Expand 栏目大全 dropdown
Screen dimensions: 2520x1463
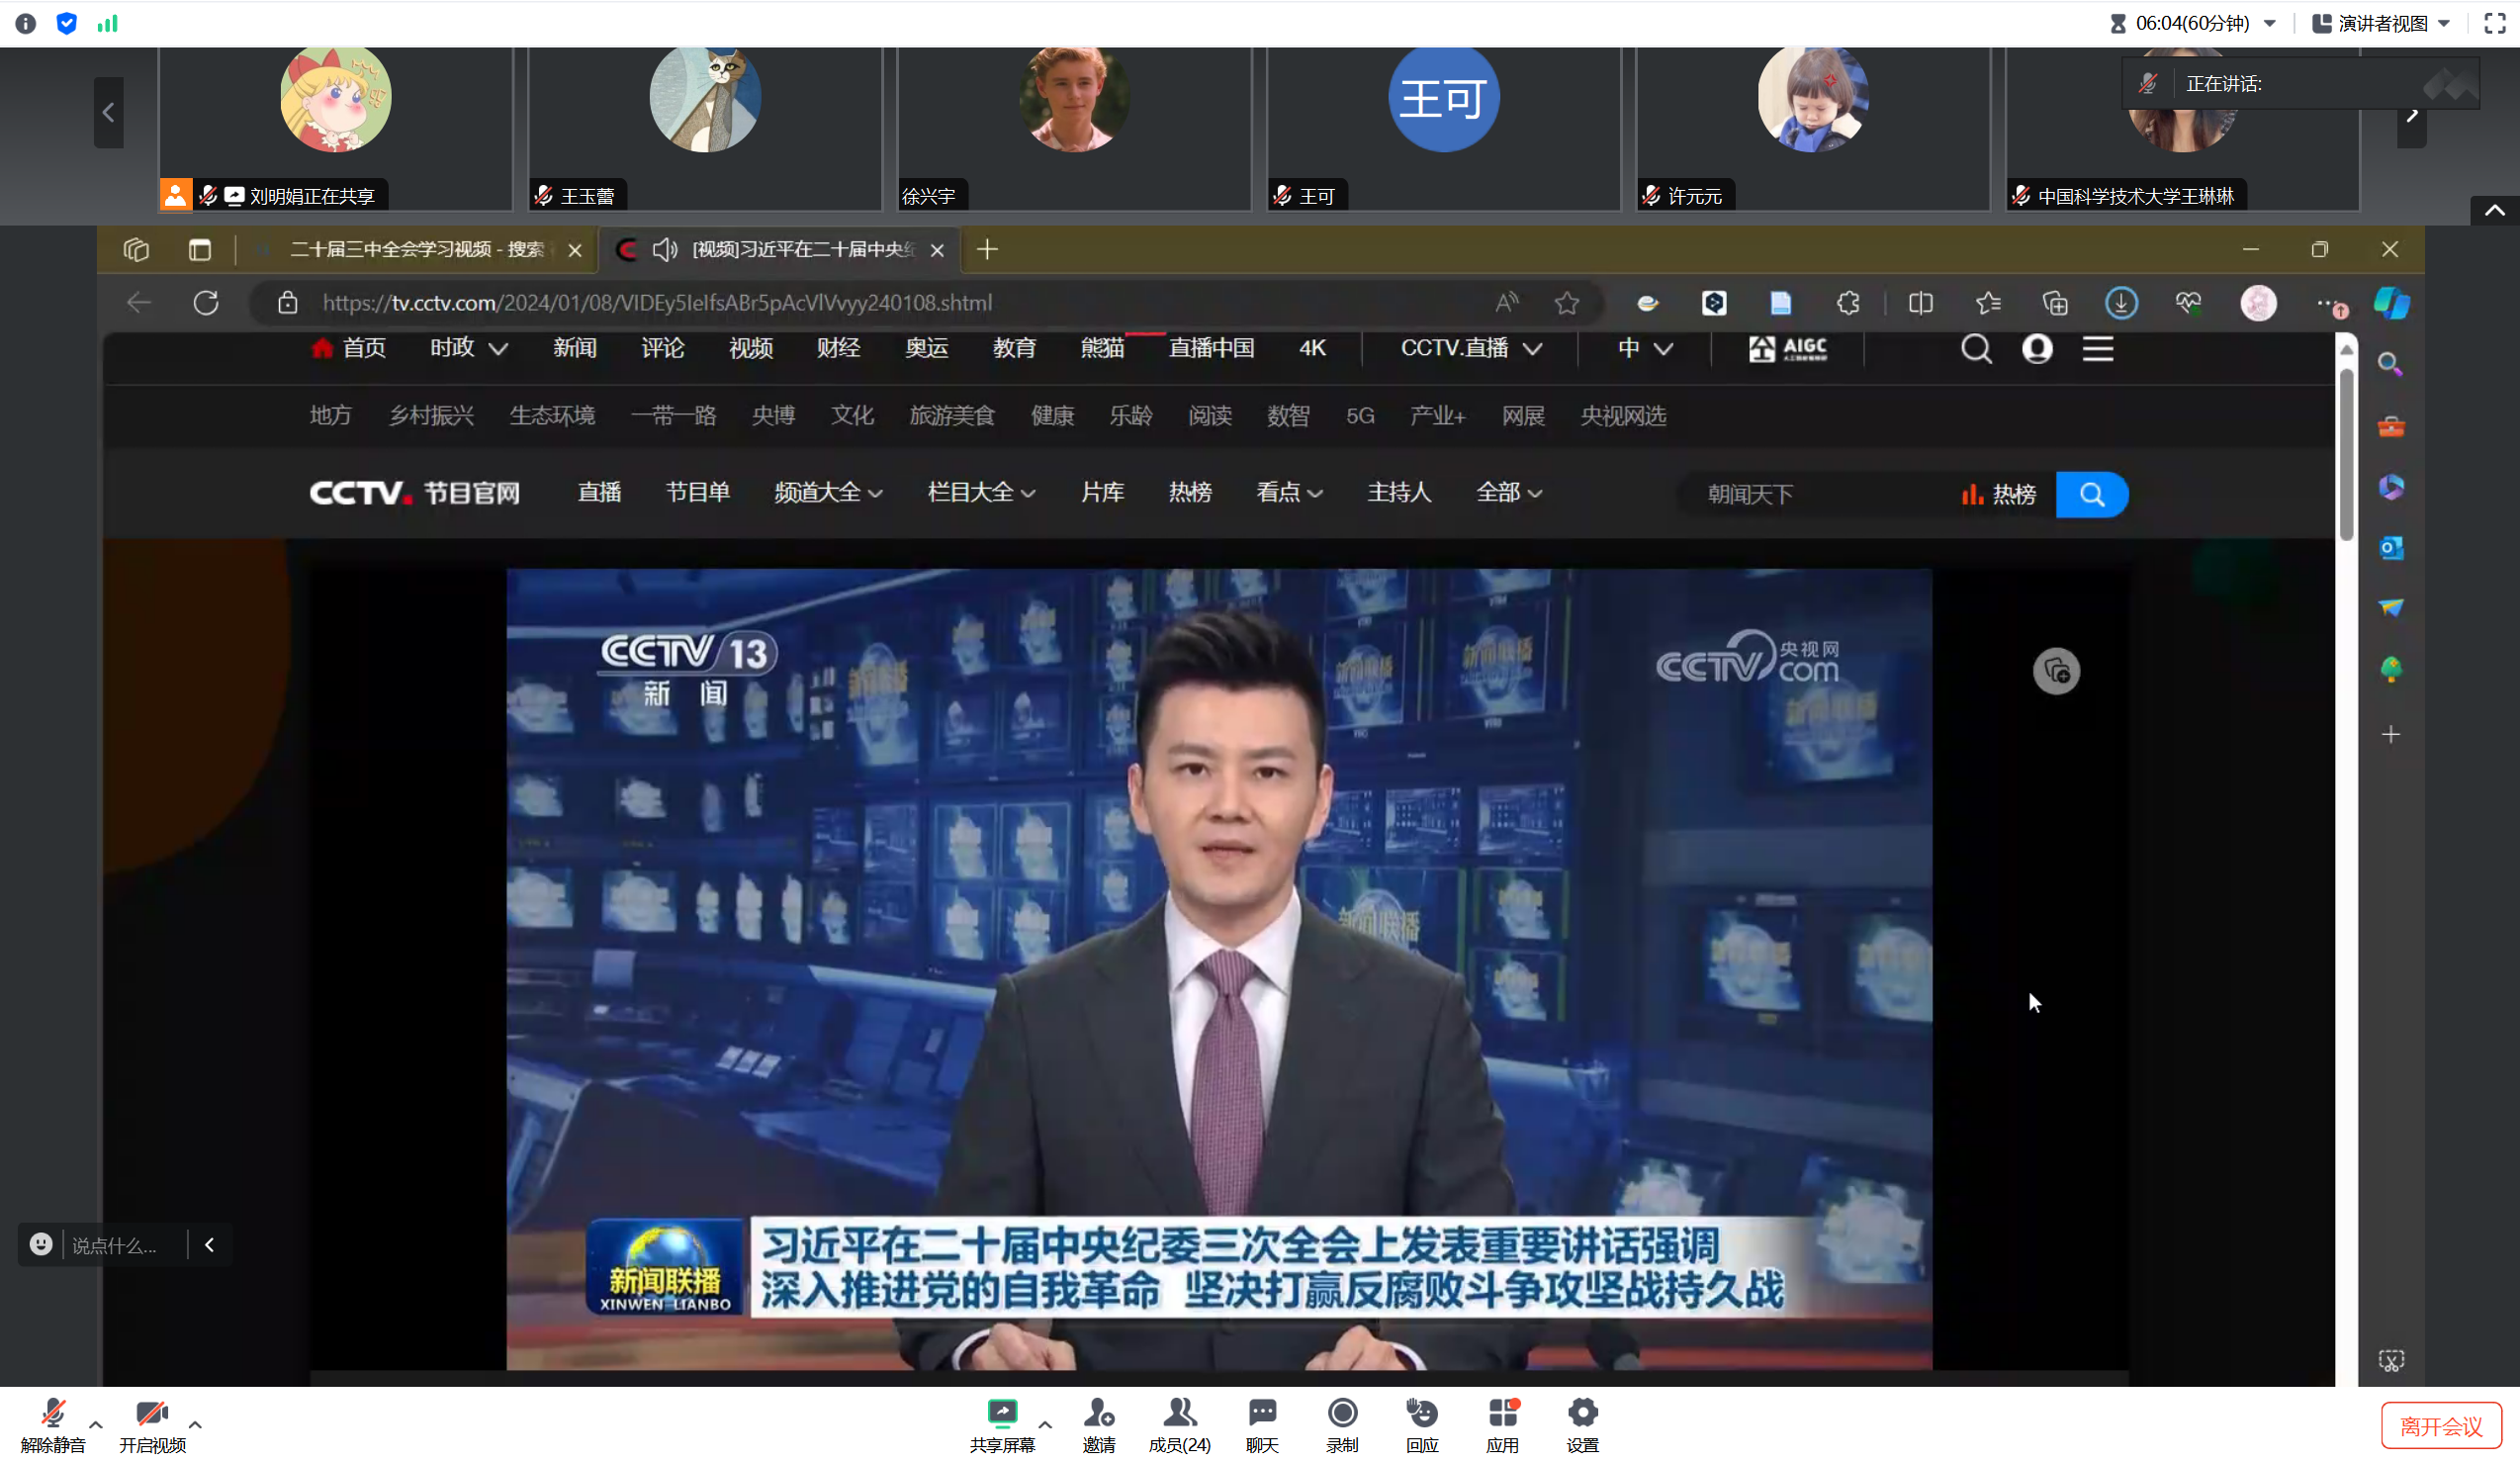[x=981, y=492]
